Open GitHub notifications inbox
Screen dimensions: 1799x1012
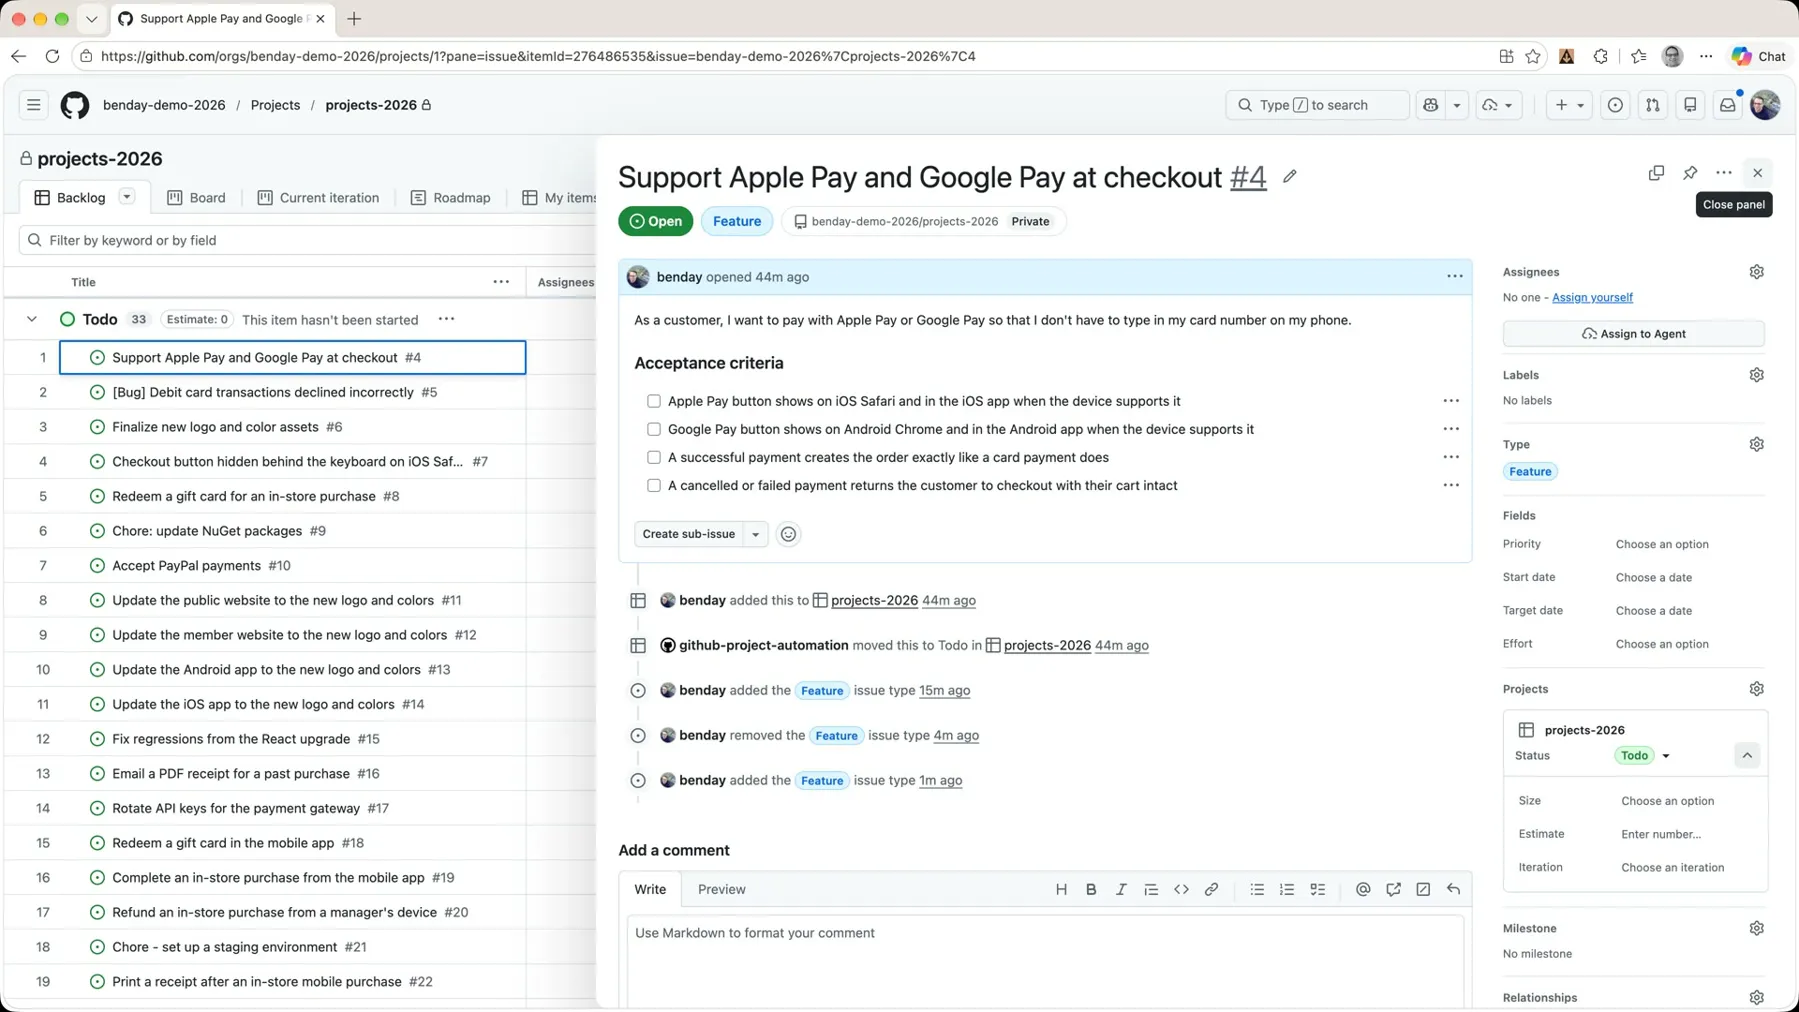coord(1727,105)
